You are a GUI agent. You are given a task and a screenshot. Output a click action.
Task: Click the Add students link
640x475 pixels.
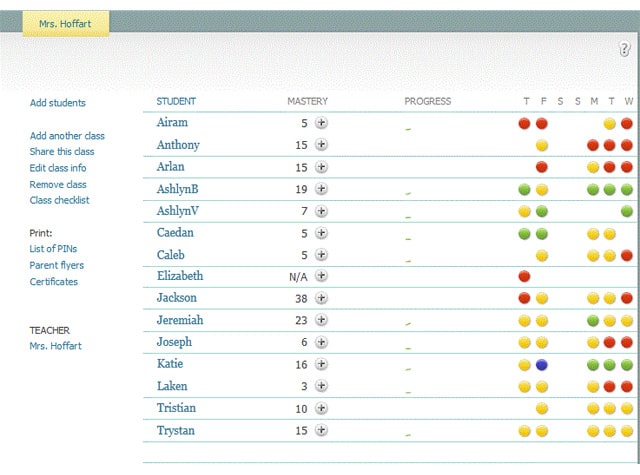(58, 103)
